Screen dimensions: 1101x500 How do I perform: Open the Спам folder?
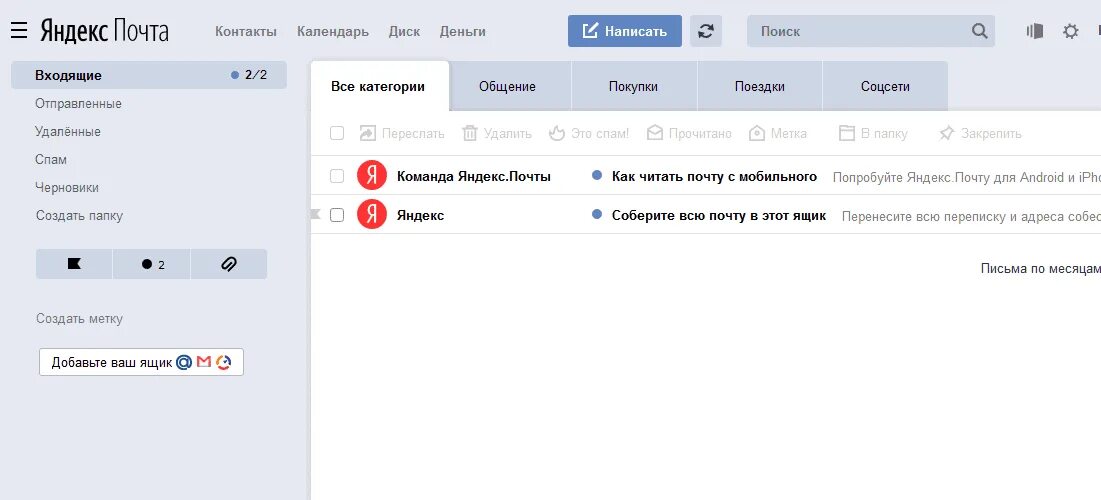(51, 159)
